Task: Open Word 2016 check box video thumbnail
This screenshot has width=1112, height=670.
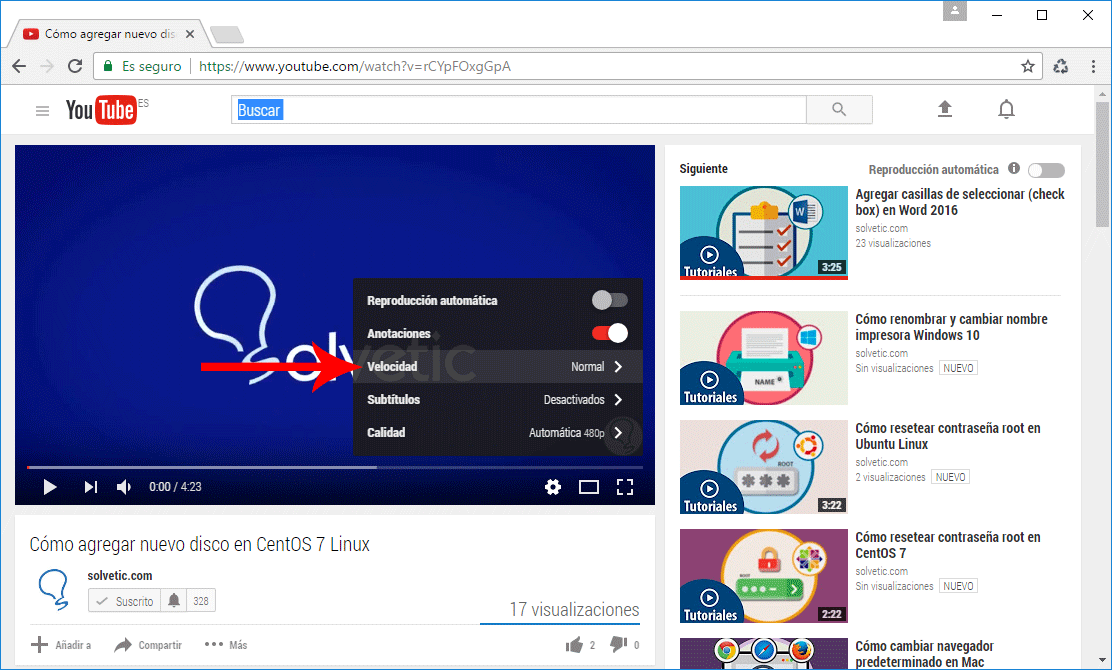Action: [x=764, y=233]
